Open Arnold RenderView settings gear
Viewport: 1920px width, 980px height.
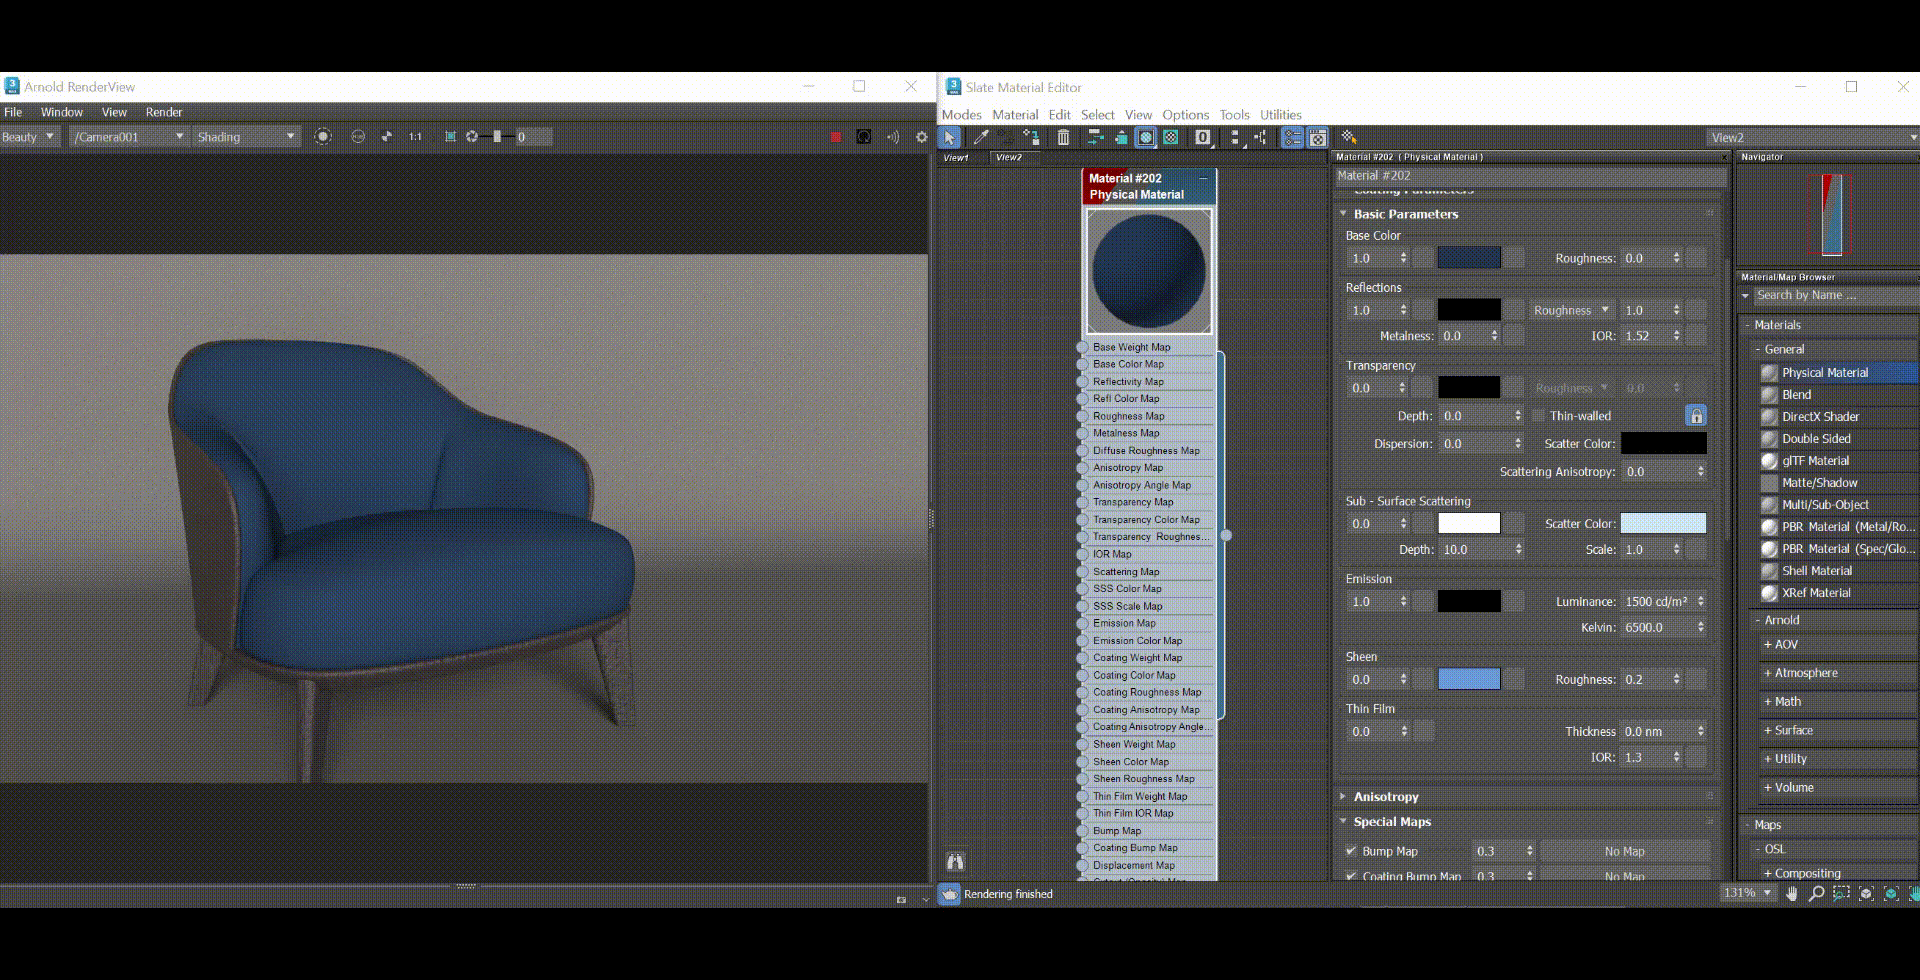coord(921,137)
